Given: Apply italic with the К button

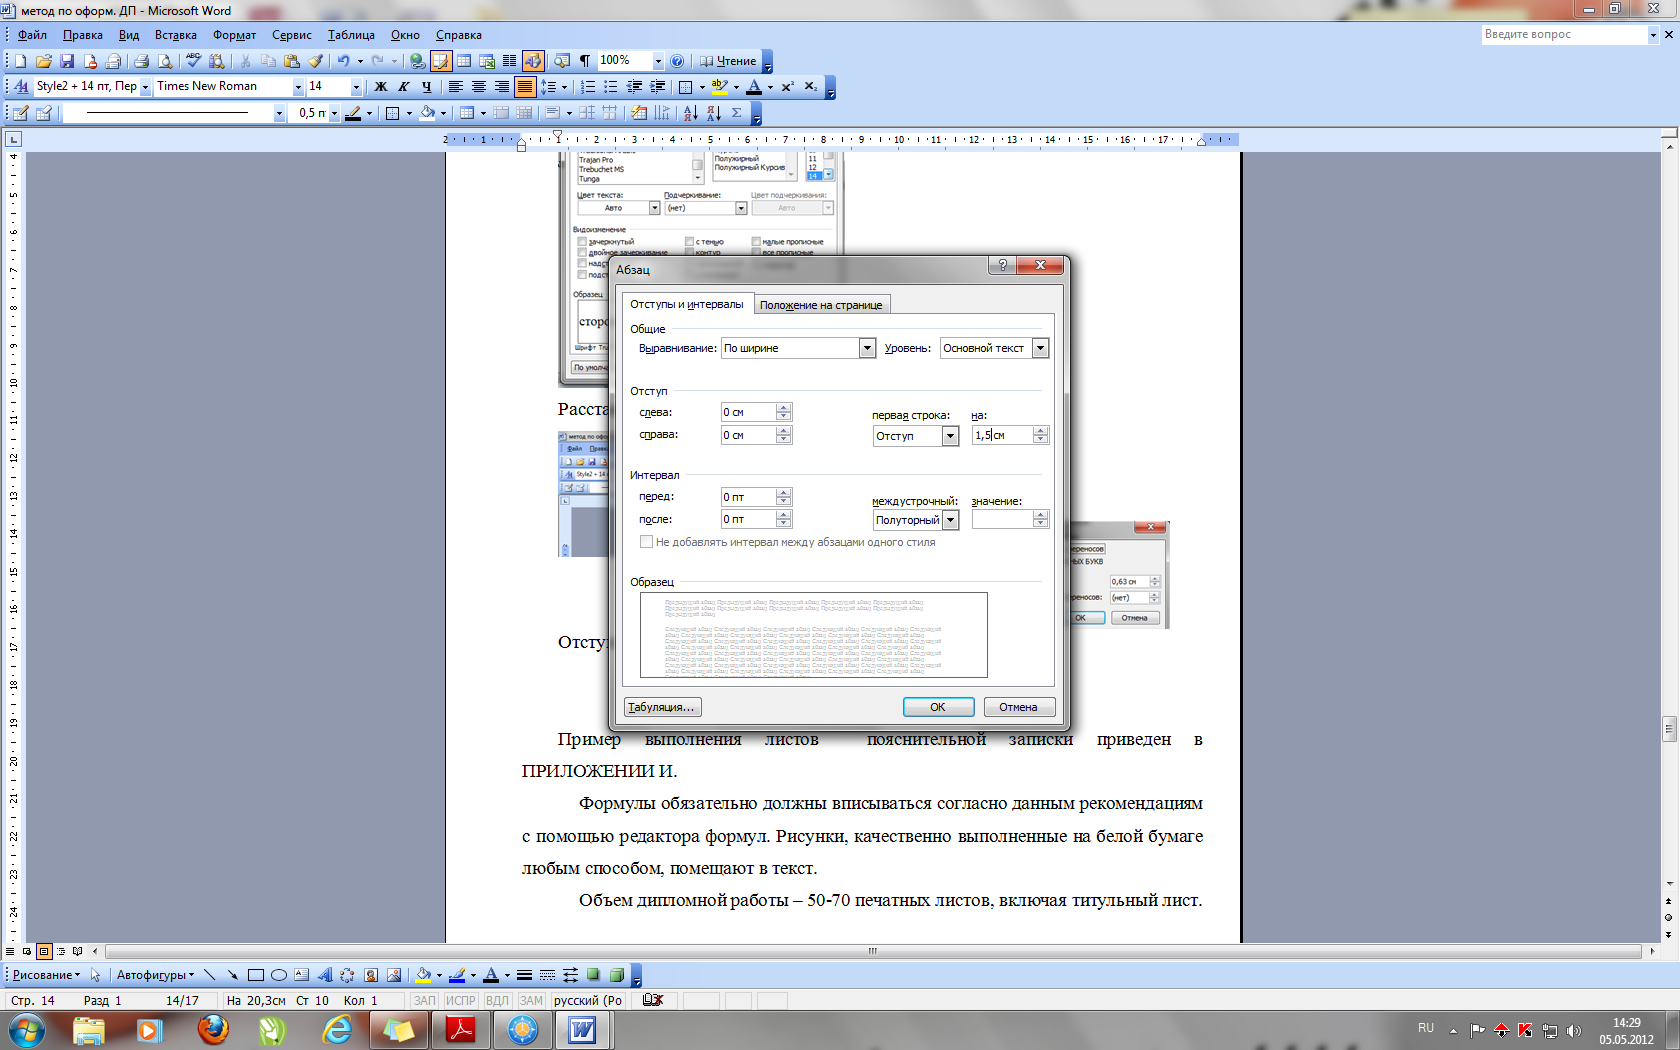Looking at the screenshot, I should (x=403, y=87).
